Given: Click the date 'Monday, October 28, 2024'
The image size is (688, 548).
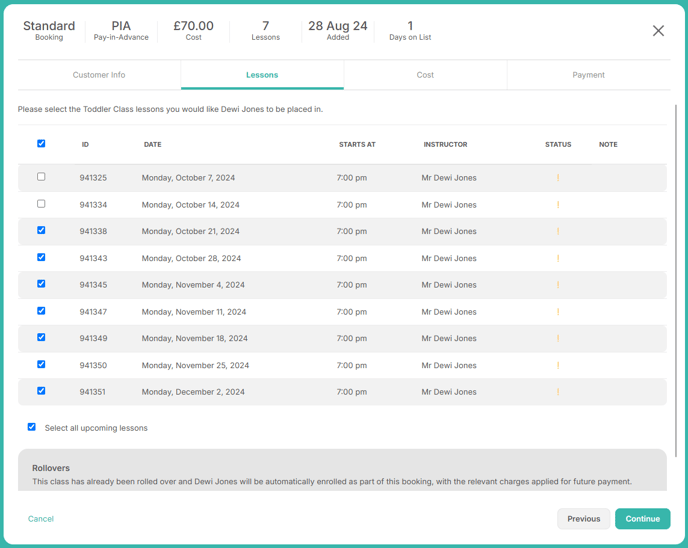Looking at the screenshot, I should 191,258.
